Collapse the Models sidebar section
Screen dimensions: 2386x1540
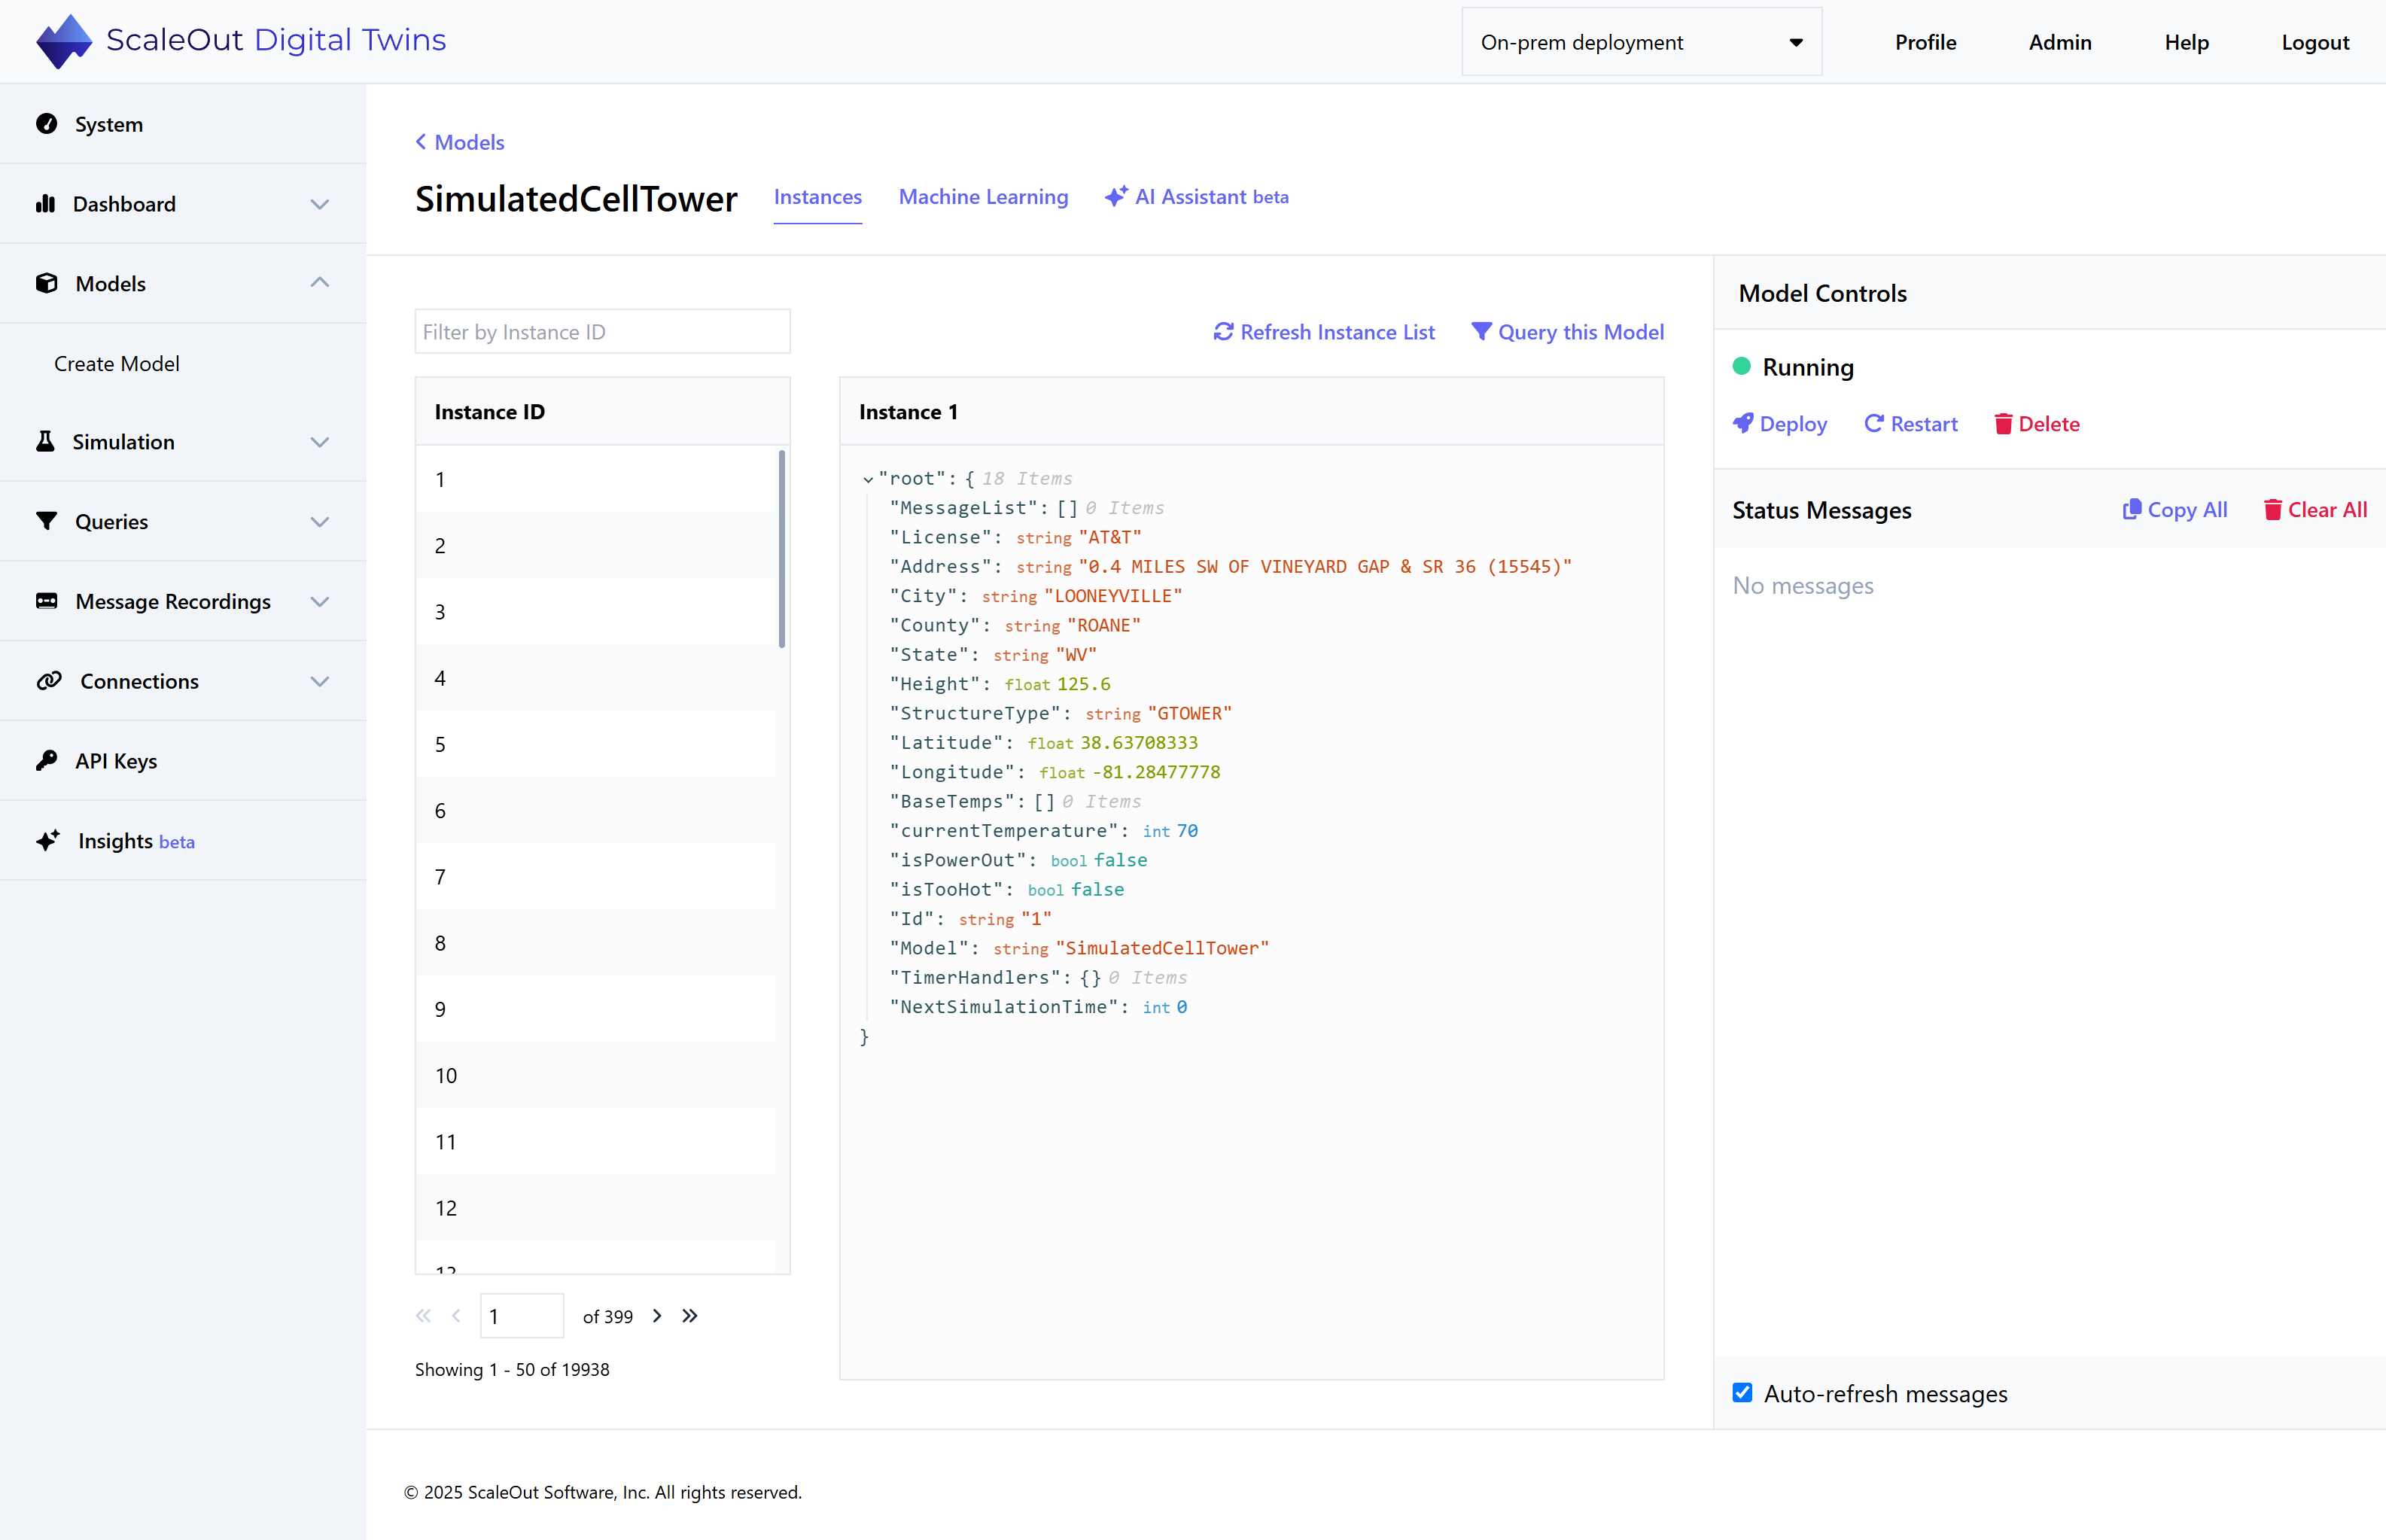coord(320,283)
